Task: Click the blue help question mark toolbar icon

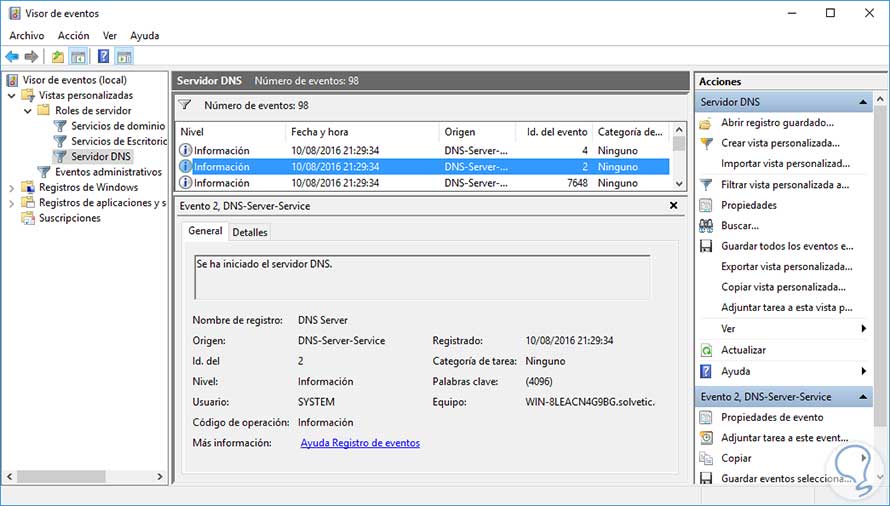Action: [103, 56]
